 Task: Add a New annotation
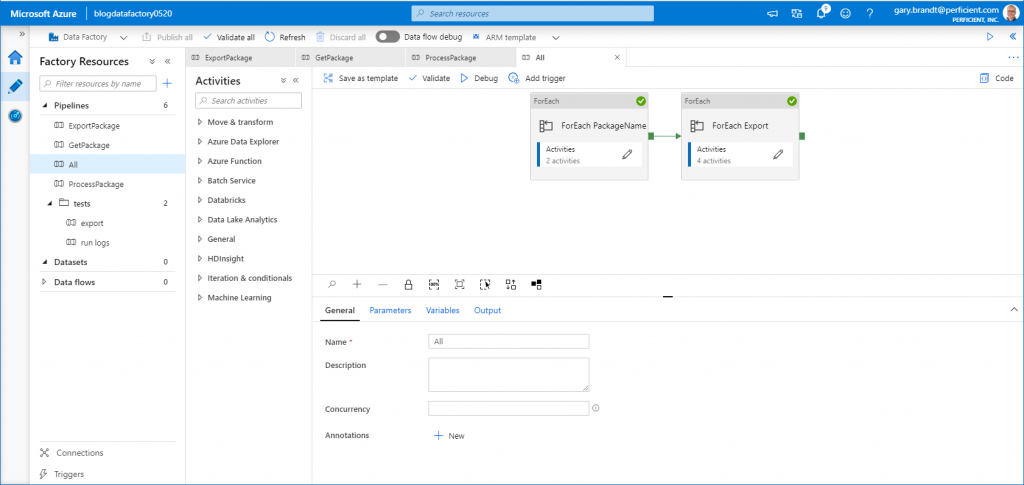tap(449, 435)
